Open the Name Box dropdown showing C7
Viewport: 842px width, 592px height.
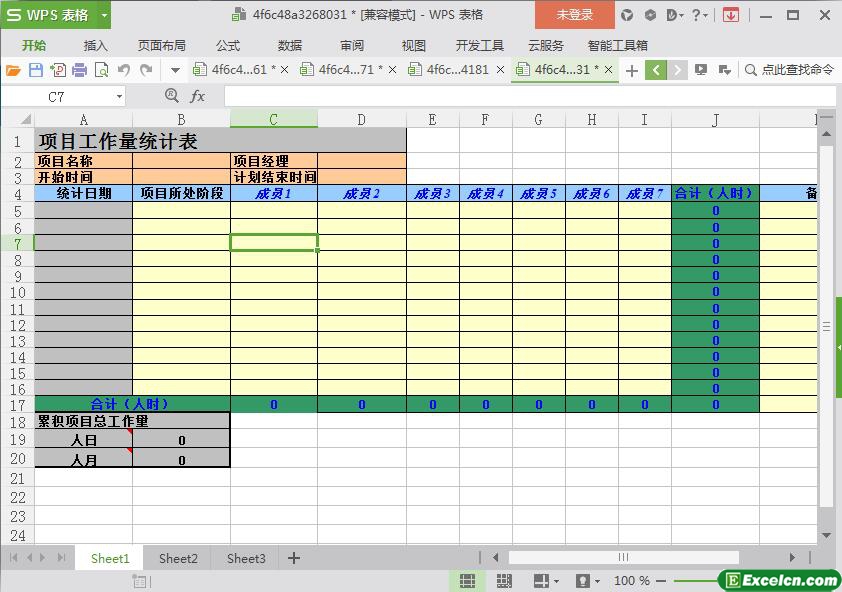pos(119,97)
